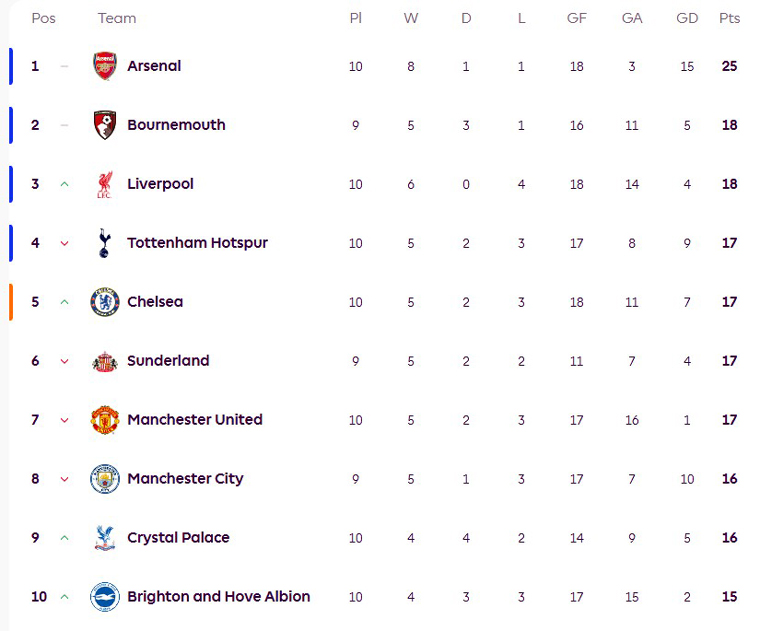Select the Brighton and Hove Albion name
The image size is (760, 631).
coord(218,597)
